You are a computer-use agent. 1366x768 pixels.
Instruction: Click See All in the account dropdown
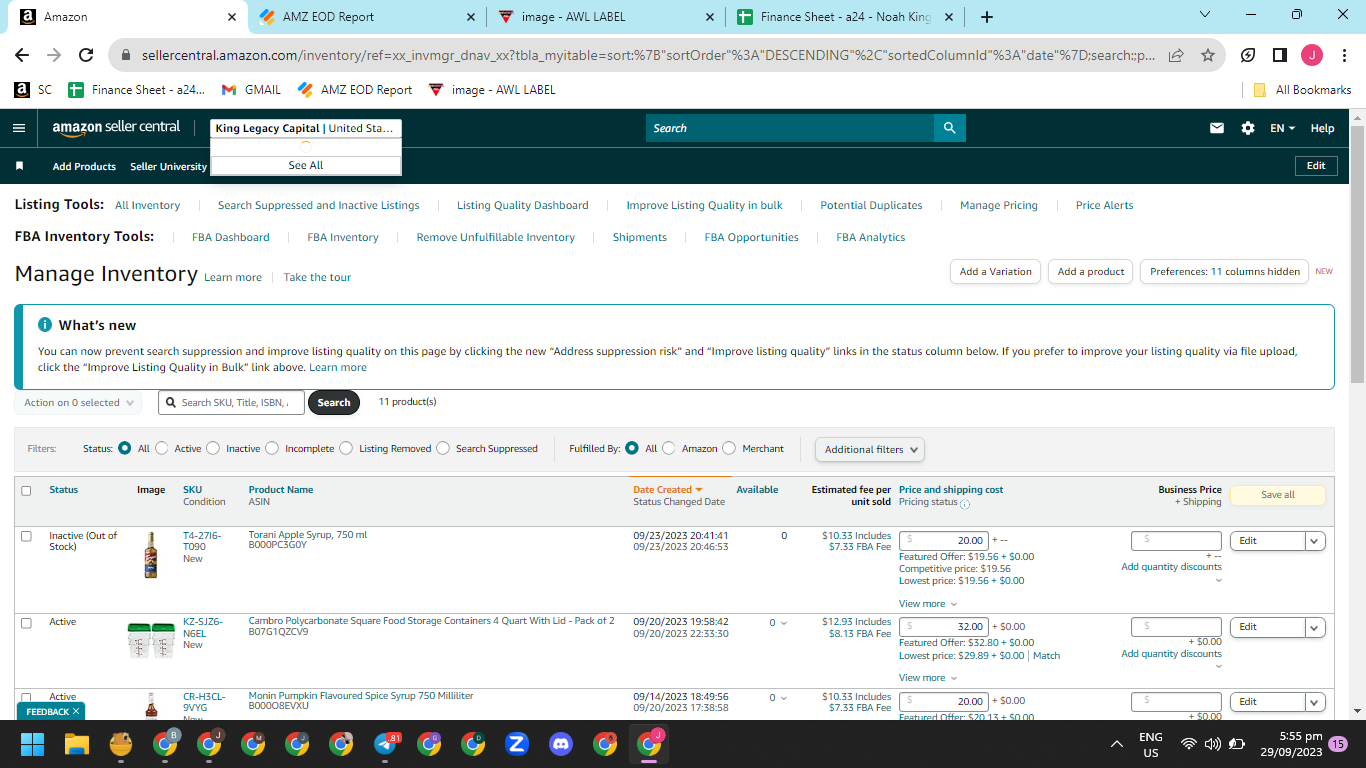(x=306, y=165)
